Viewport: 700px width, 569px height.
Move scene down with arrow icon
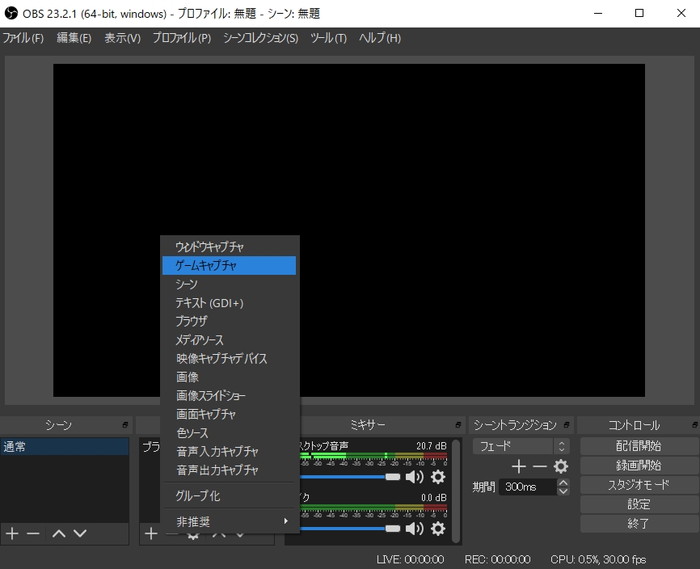pyautogui.click(x=80, y=533)
